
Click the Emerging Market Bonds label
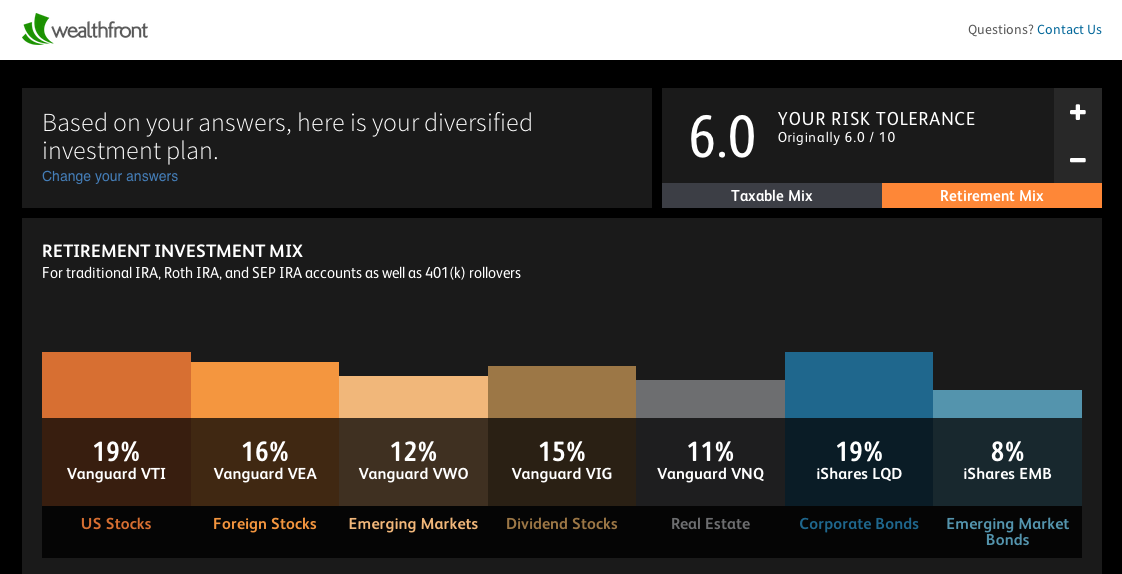pos(1008,532)
